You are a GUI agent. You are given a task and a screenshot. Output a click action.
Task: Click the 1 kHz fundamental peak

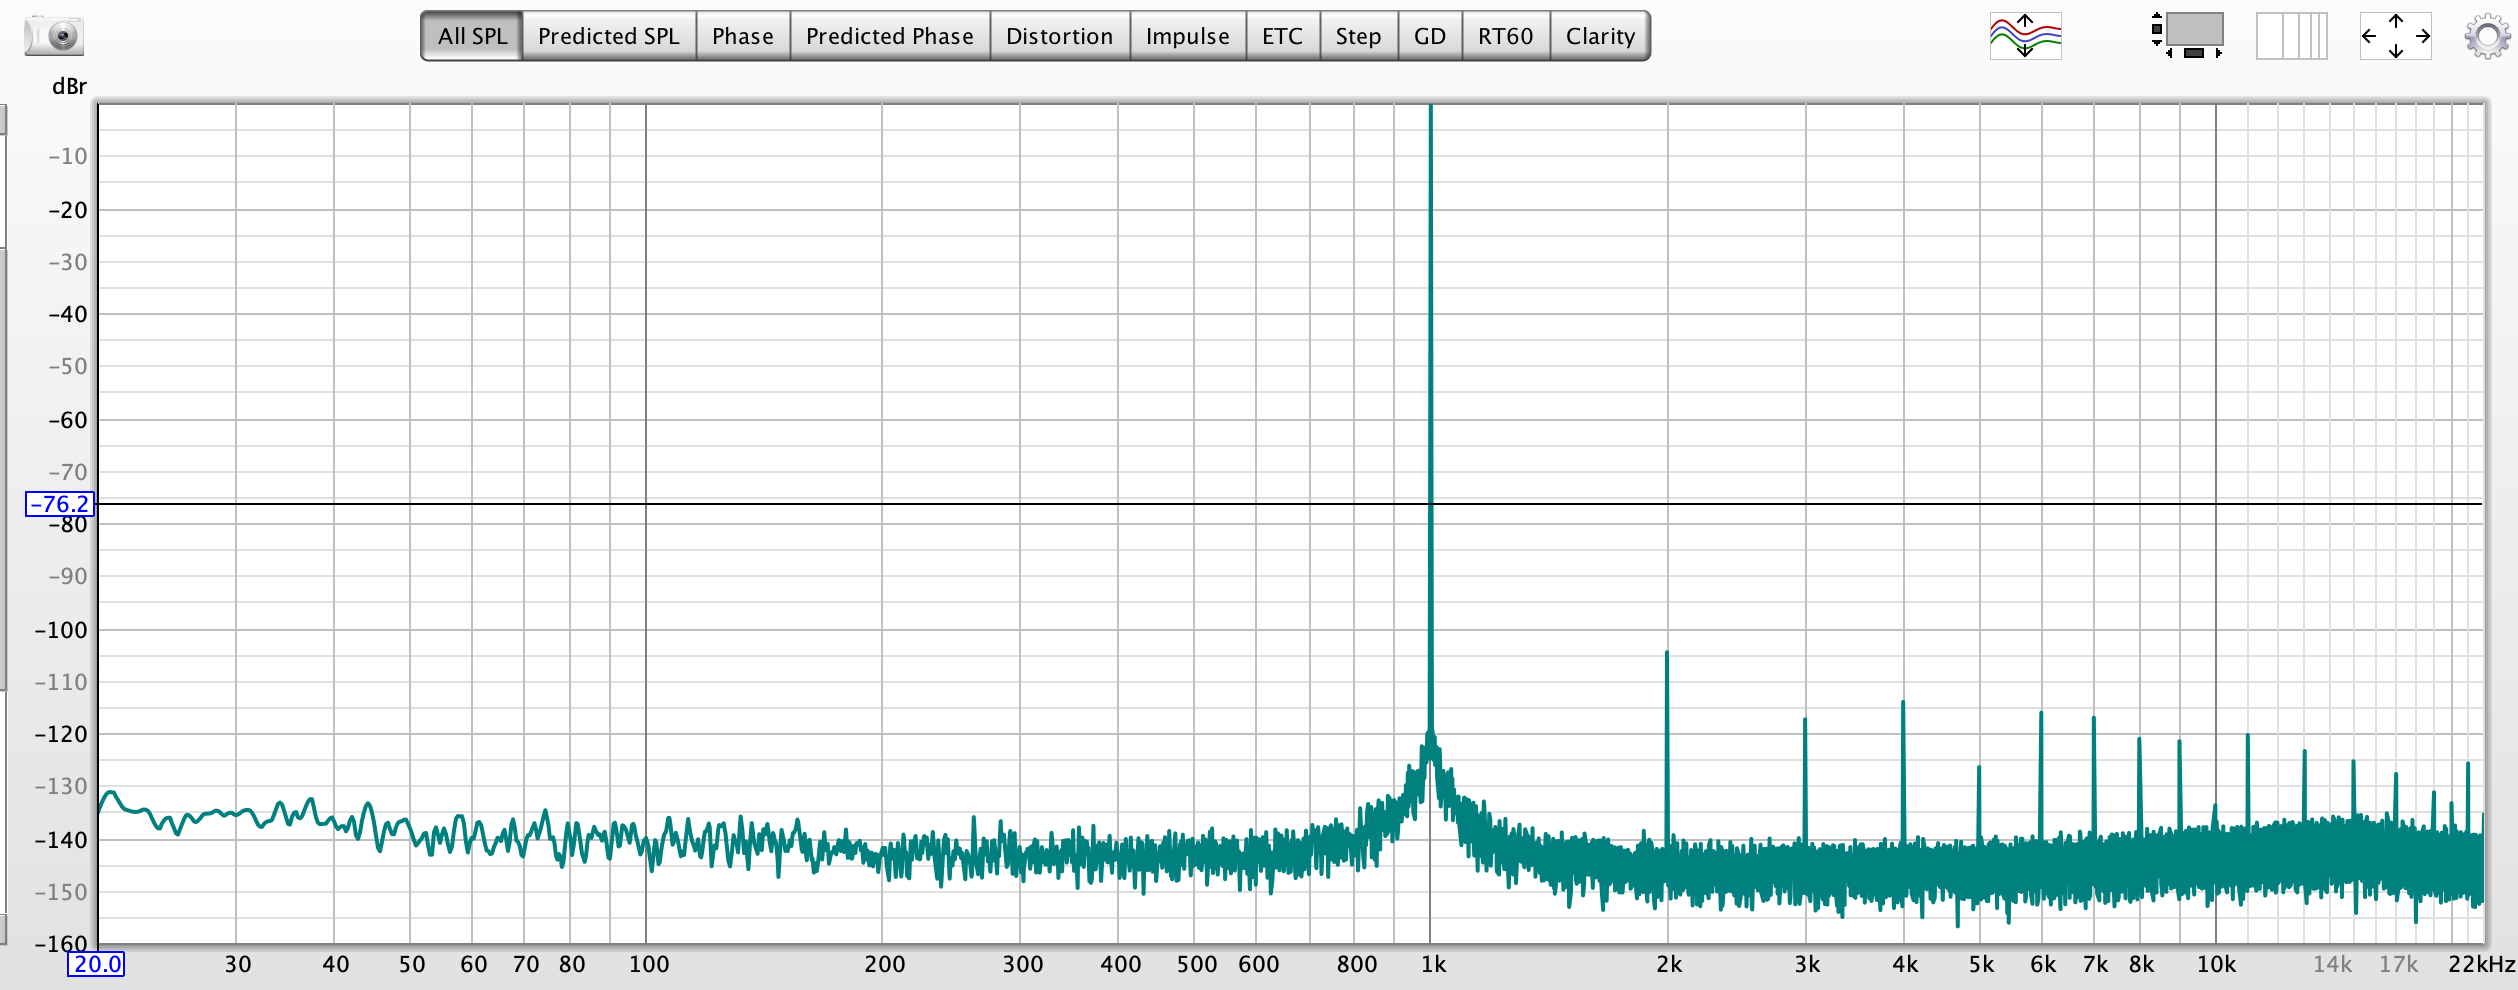tap(1431, 420)
